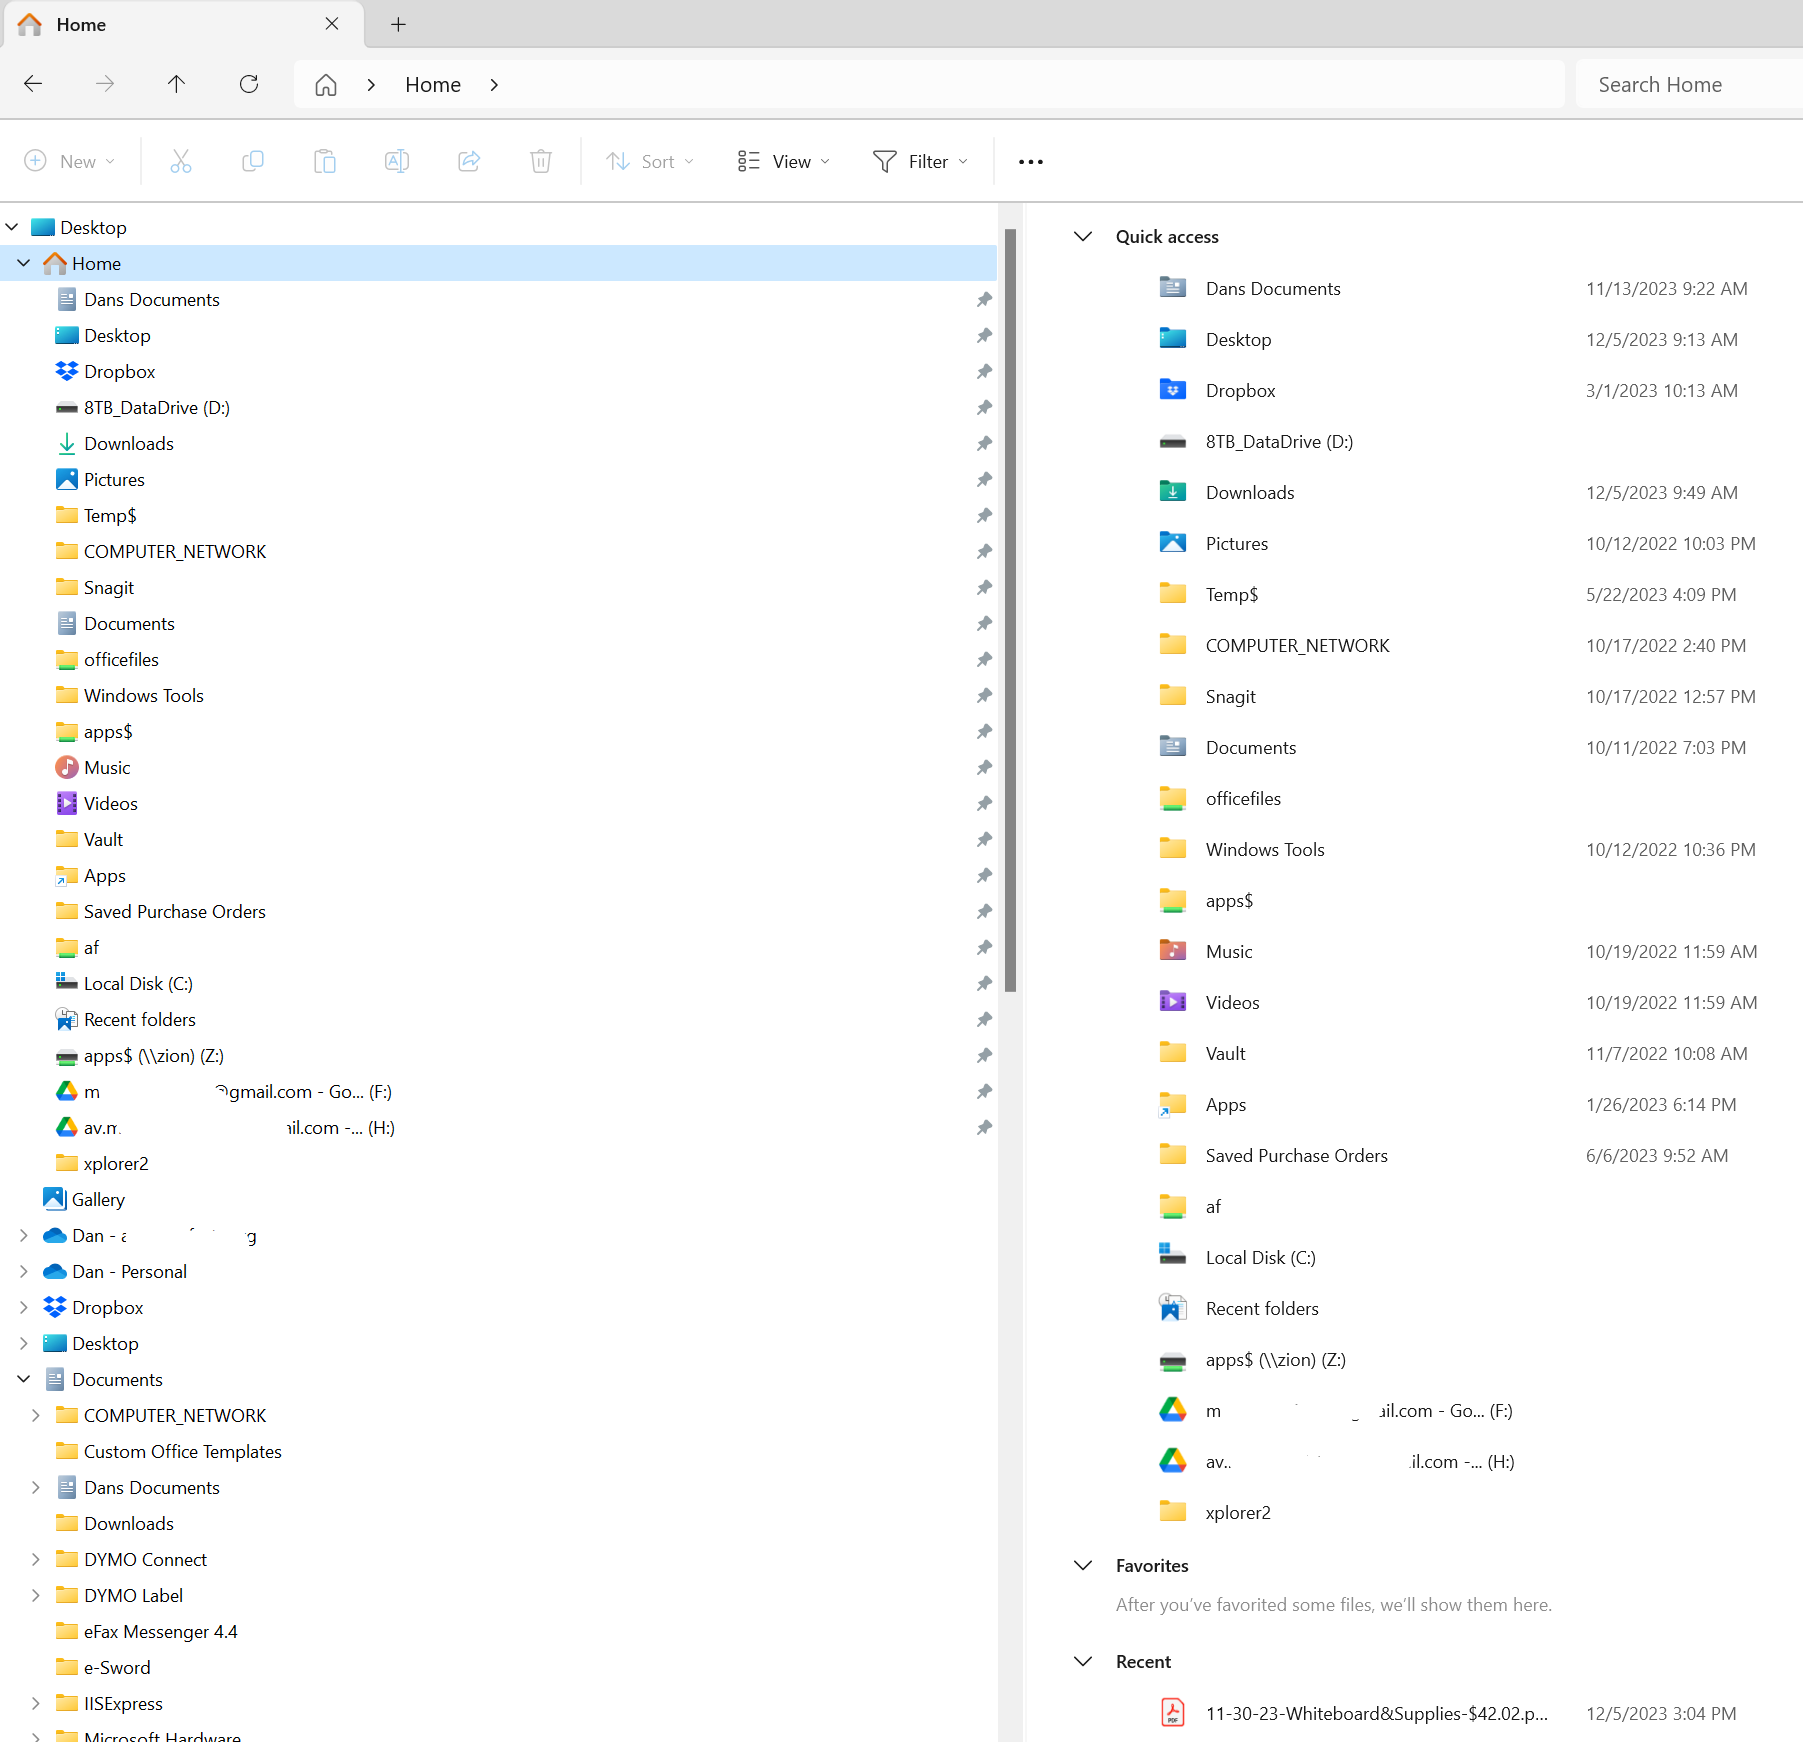Navigate up one folder level
Viewport: 1803px width, 1742px height.
[177, 84]
